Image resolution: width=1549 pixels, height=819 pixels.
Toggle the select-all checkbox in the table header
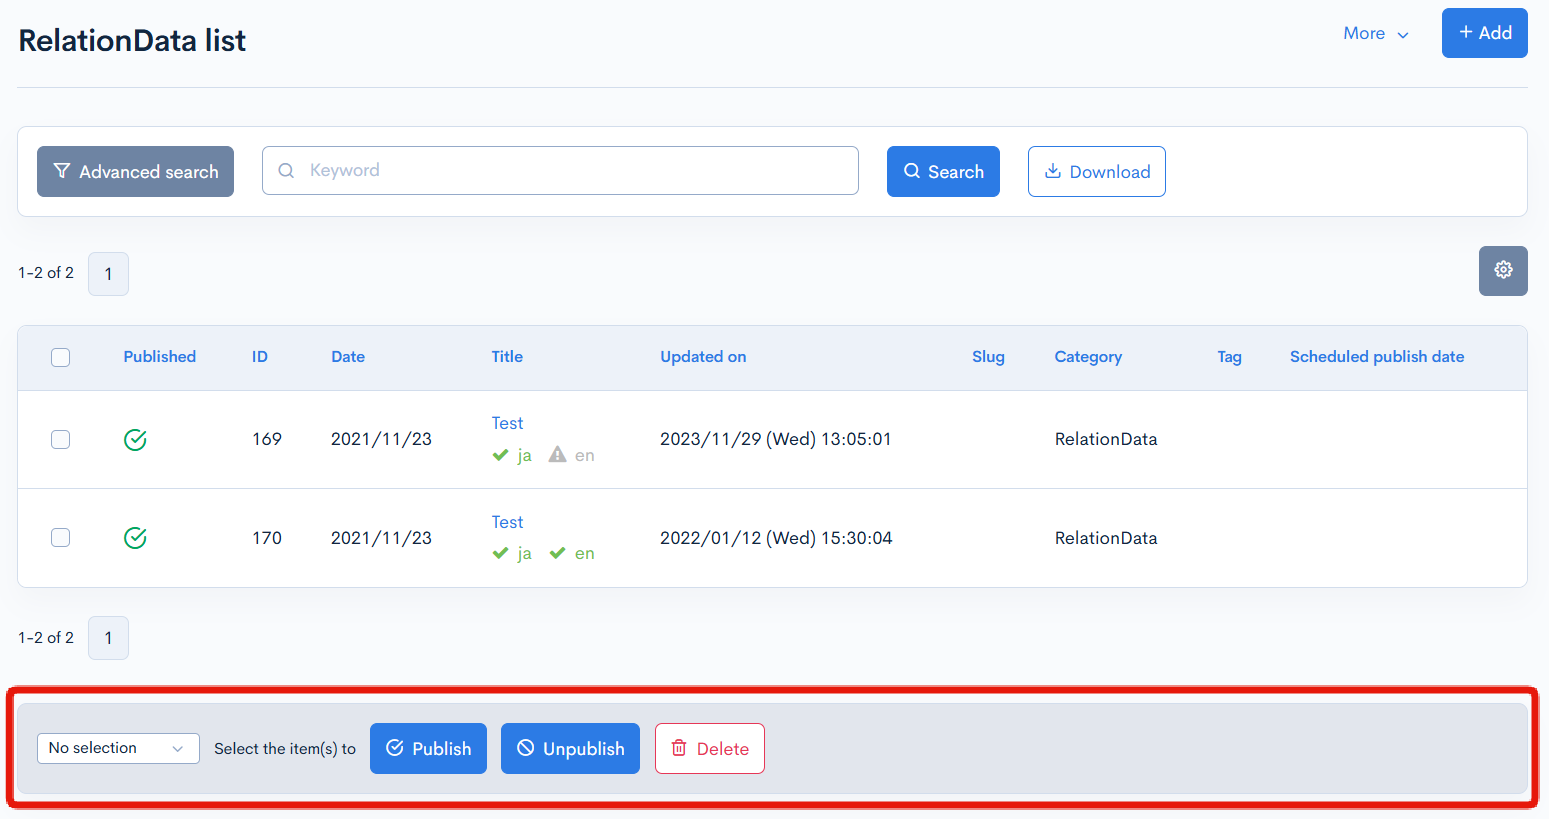(60, 357)
